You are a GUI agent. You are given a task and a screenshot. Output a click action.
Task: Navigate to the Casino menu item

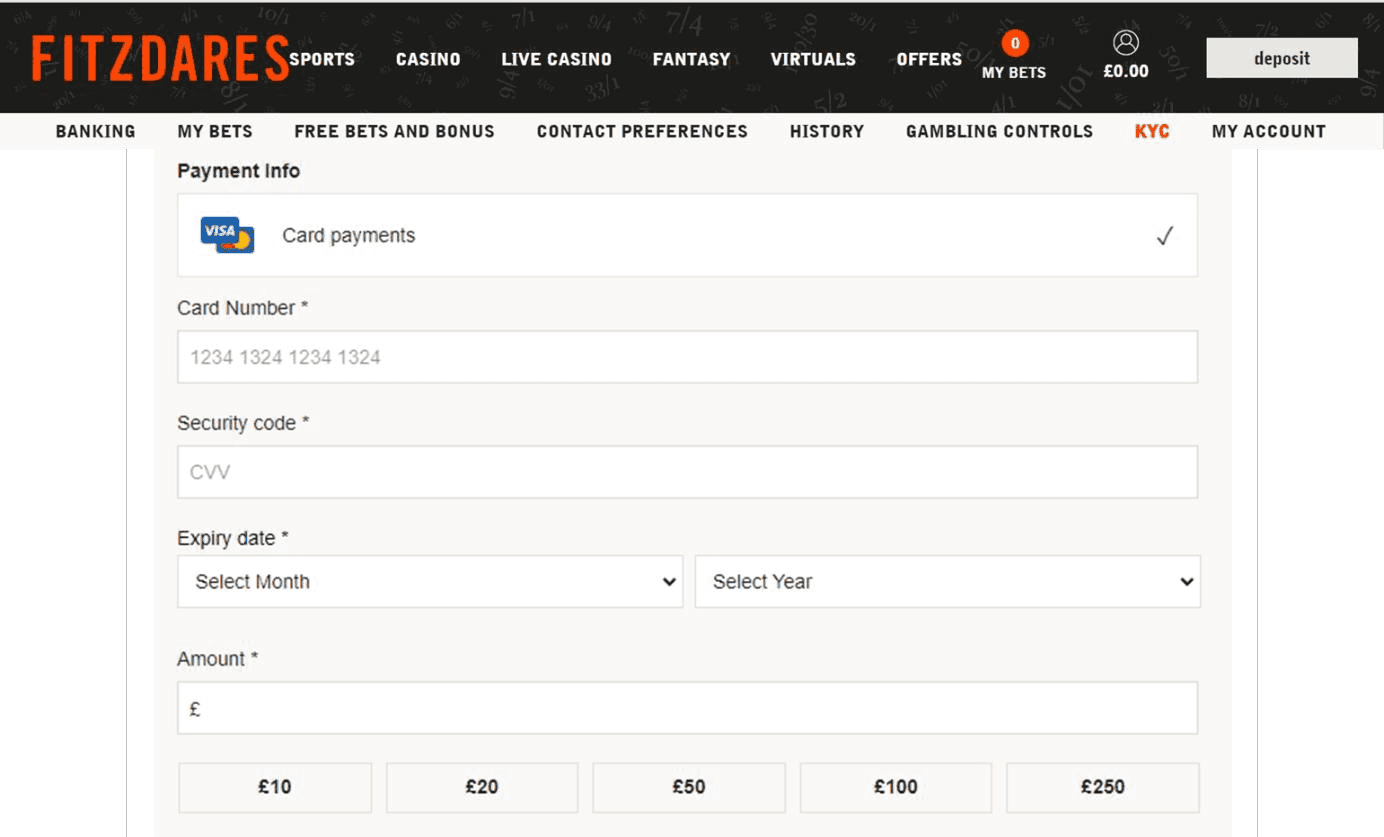pyautogui.click(x=427, y=59)
